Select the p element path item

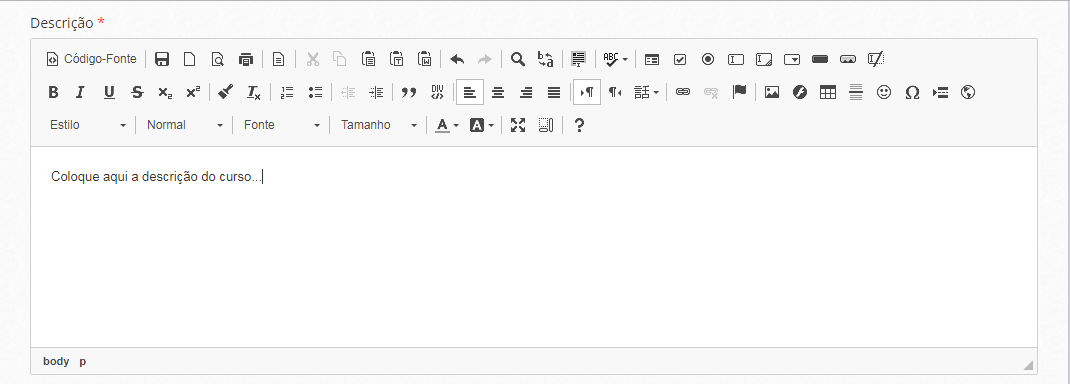[83, 361]
